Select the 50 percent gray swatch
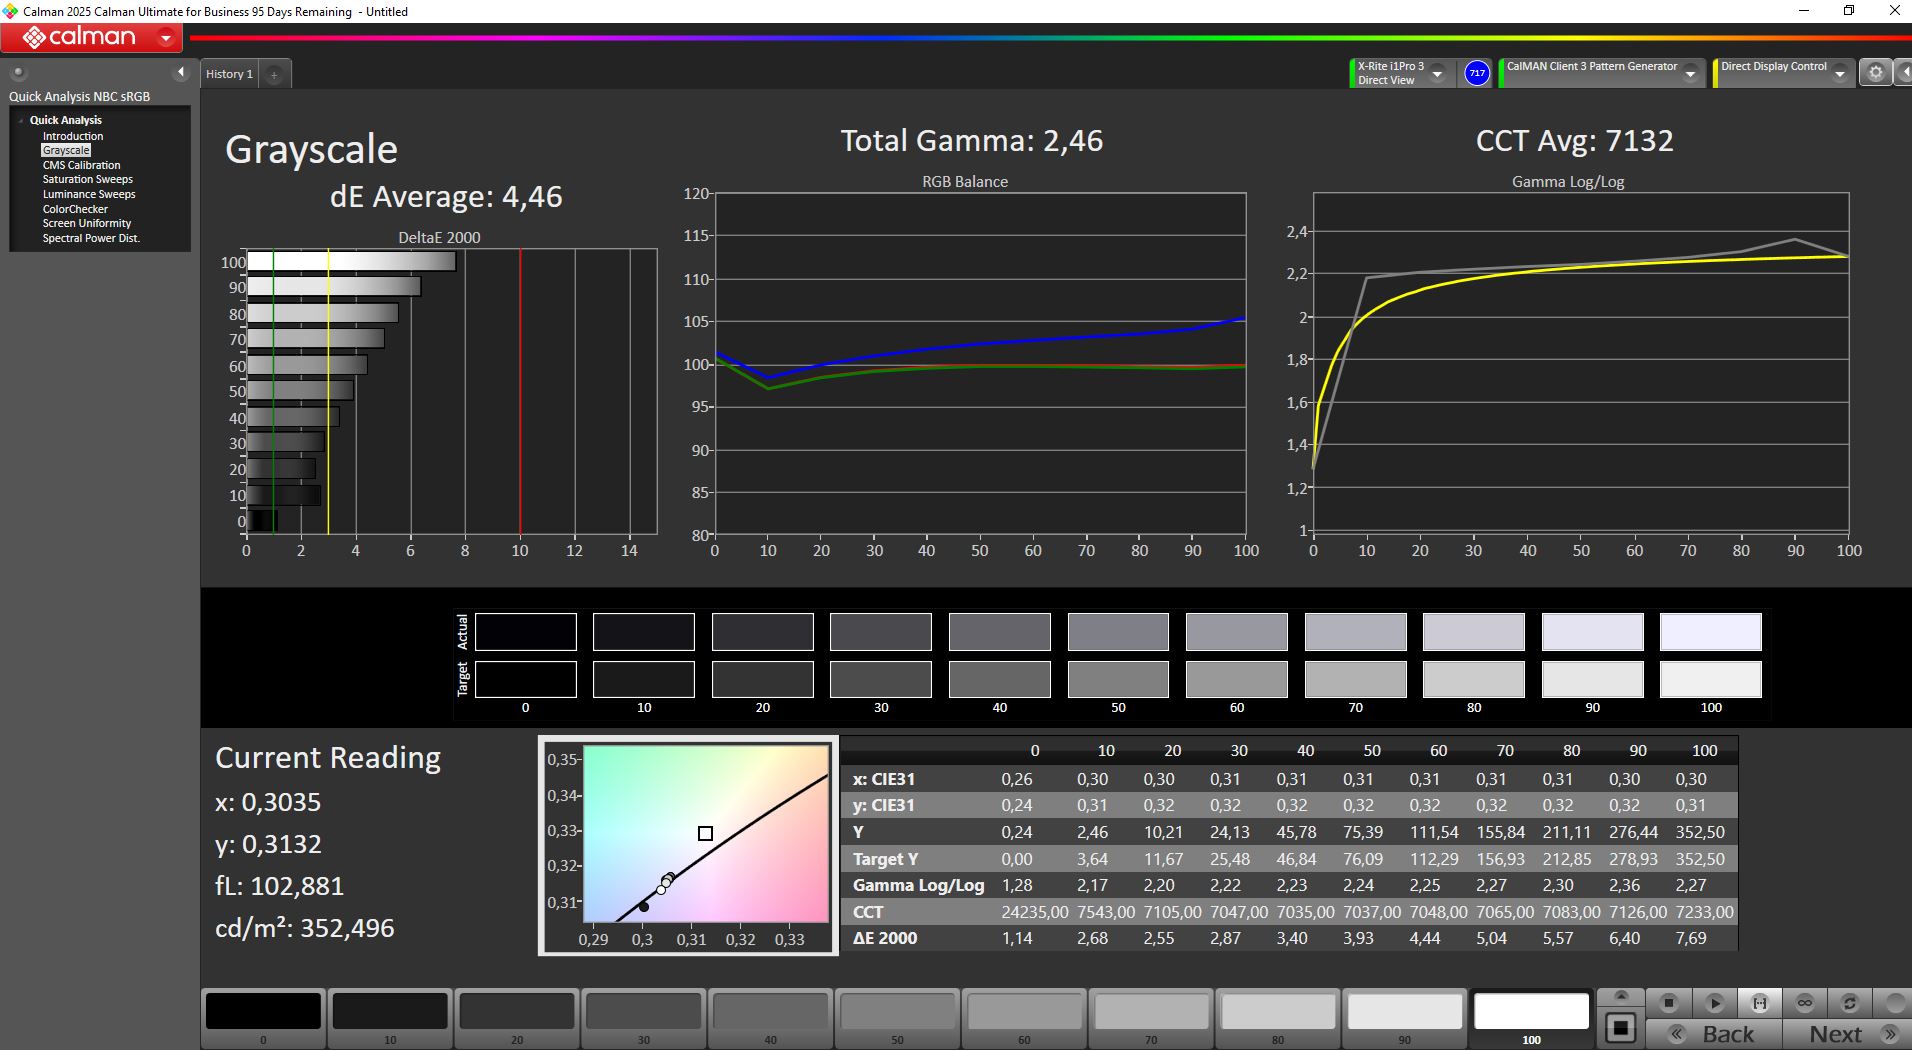The height and width of the screenshot is (1050, 1912). click(897, 1012)
